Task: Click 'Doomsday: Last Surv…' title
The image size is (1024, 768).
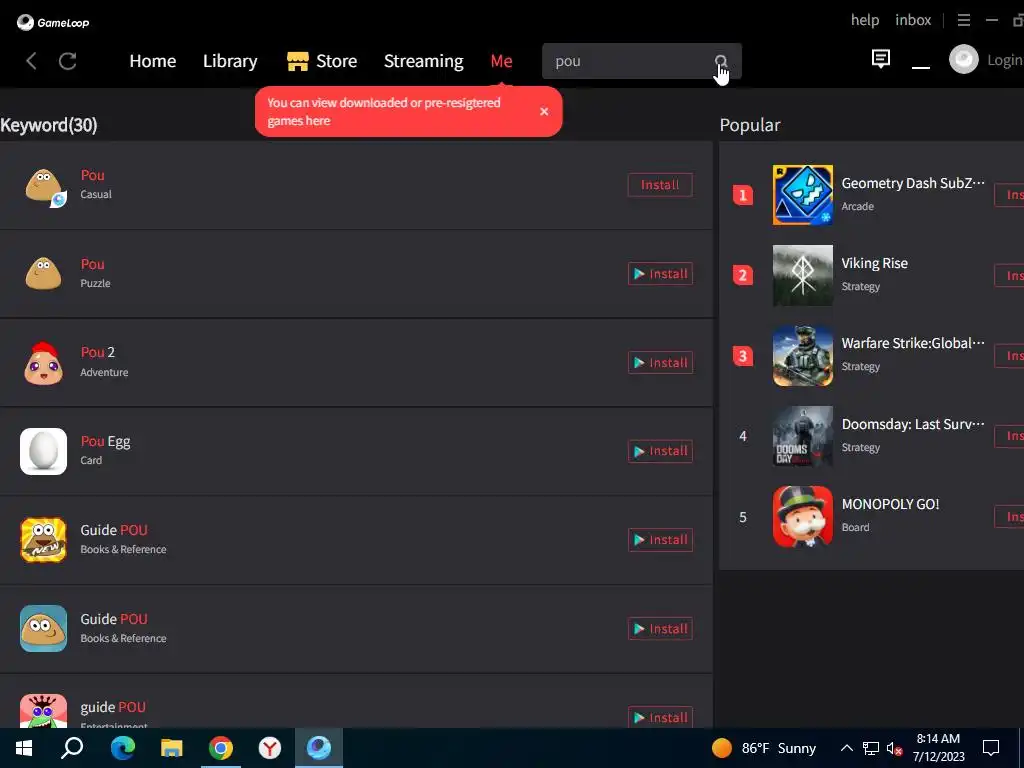Action: [913, 424]
